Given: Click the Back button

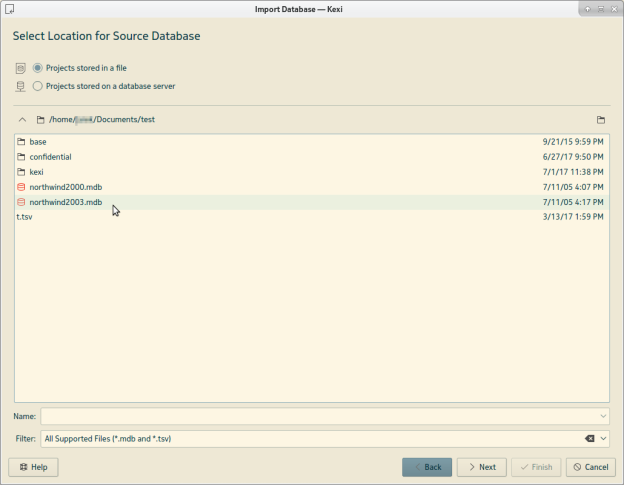Looking at the screenshot, I should coord(427,467).
